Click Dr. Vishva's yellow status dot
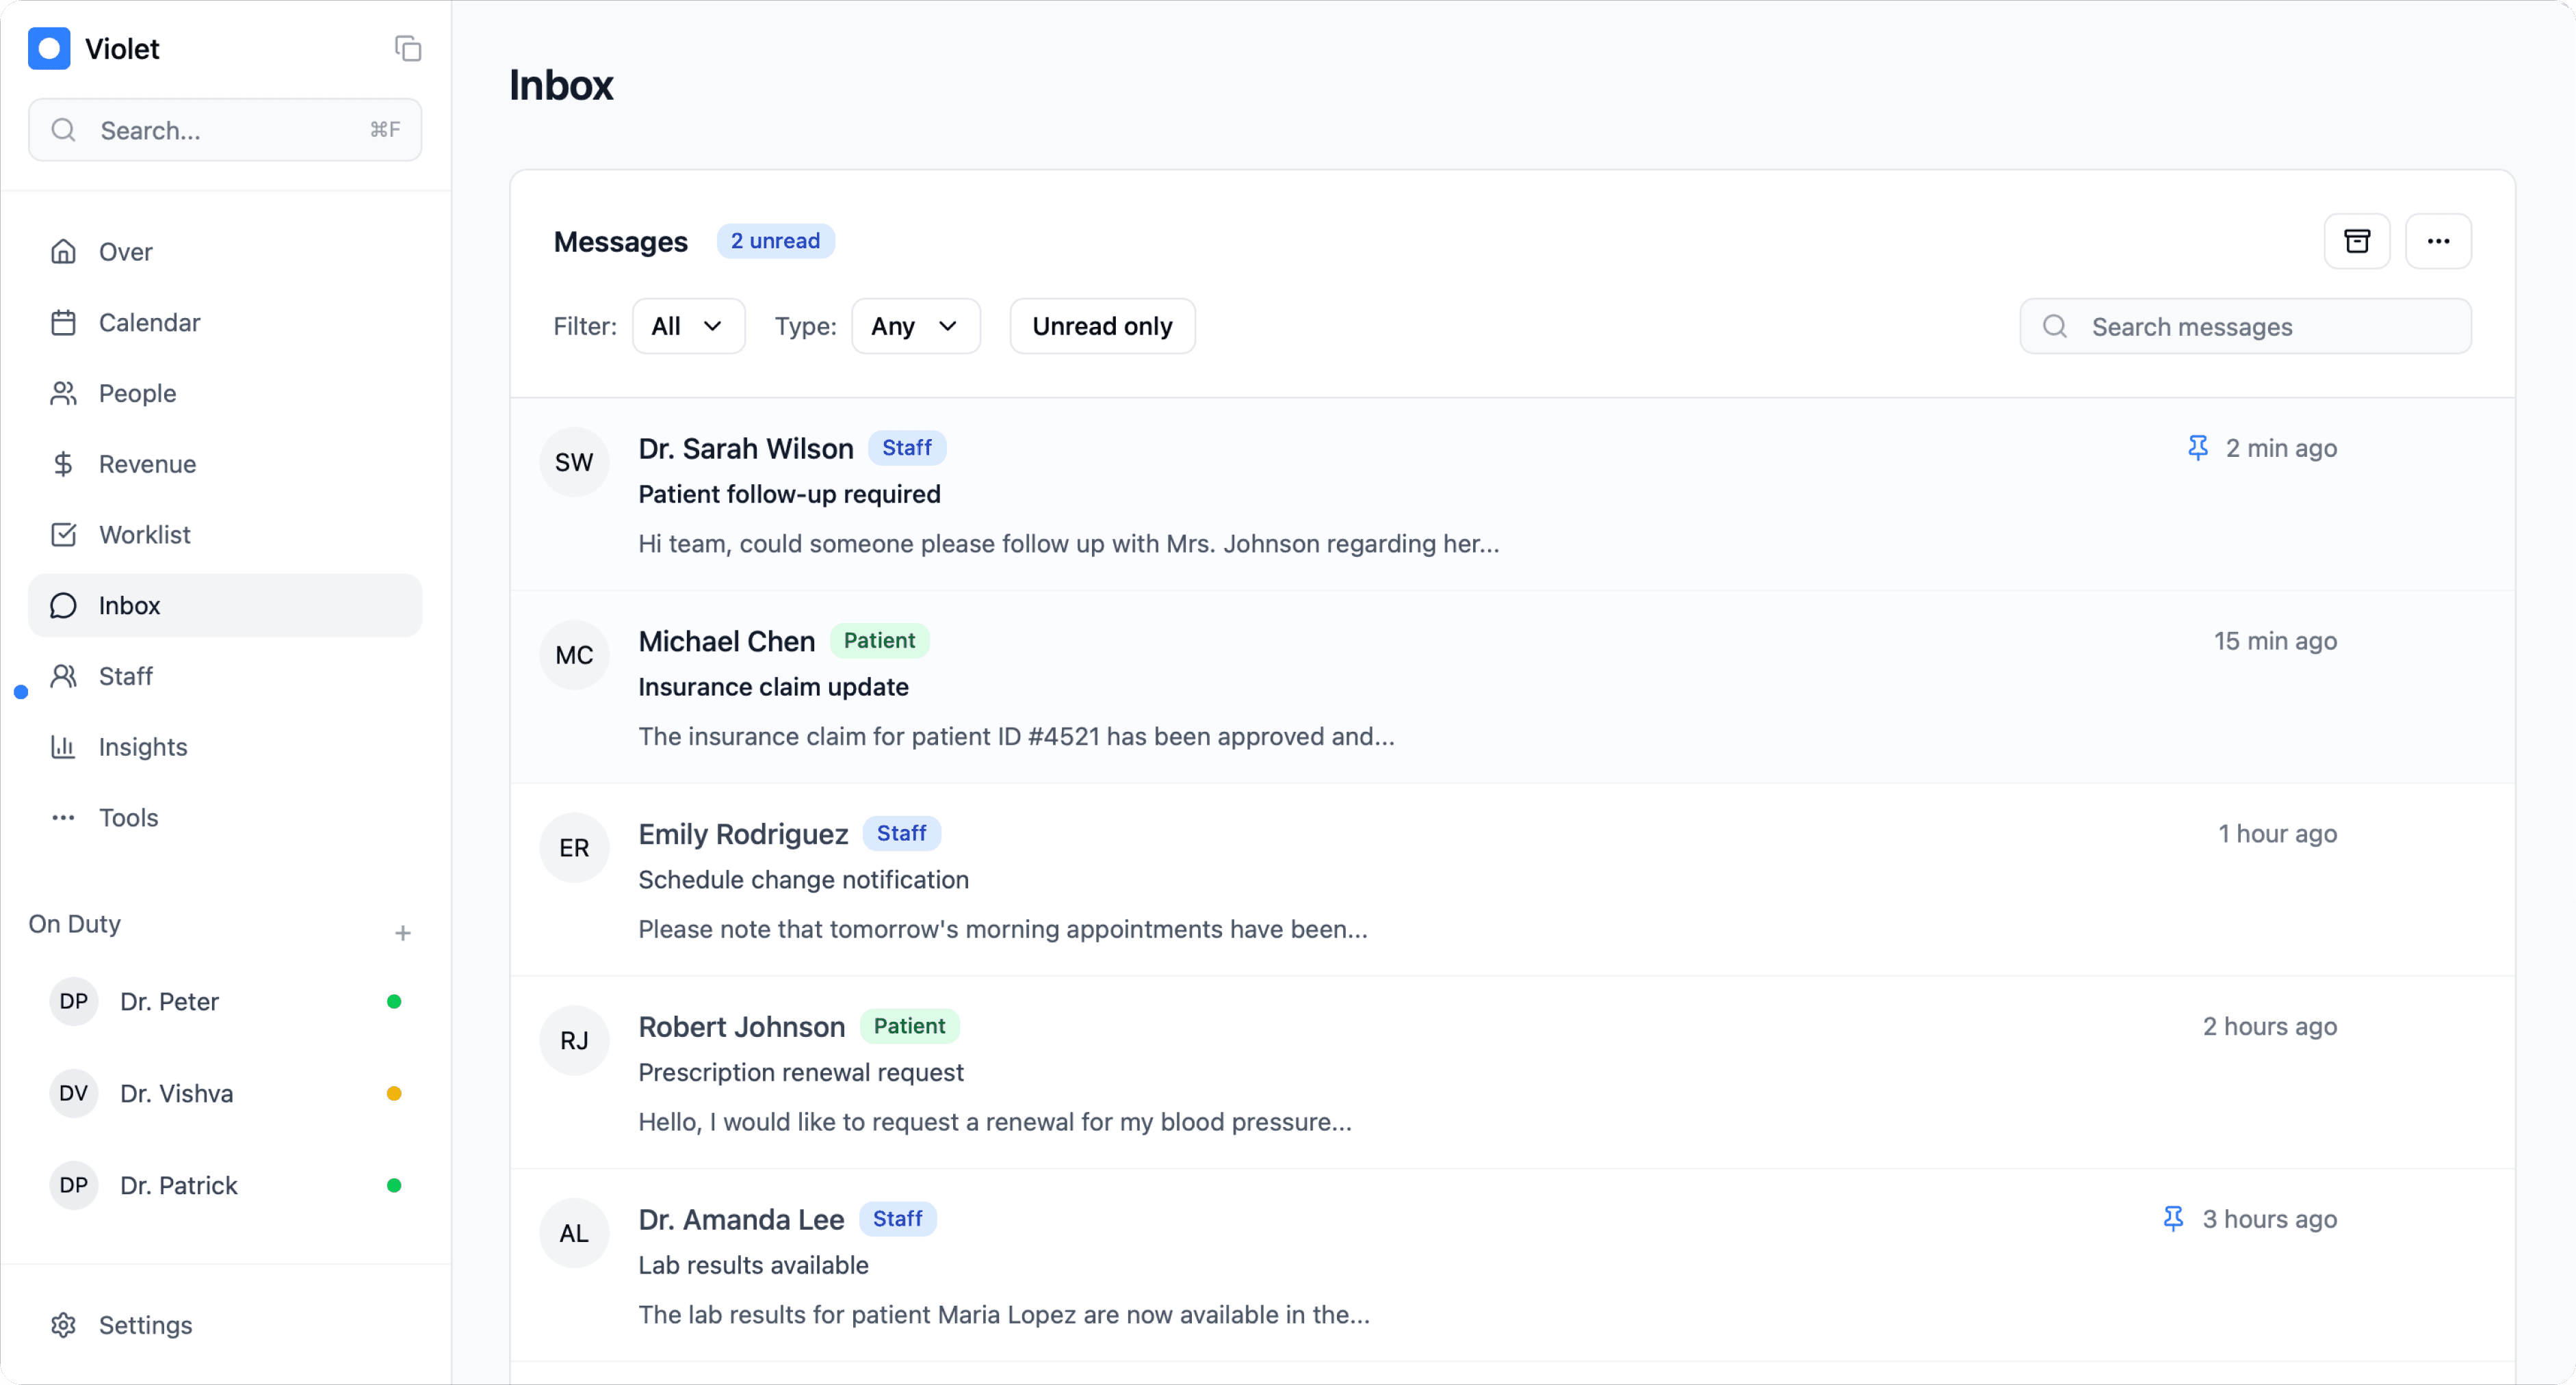 pos(394,1094)
